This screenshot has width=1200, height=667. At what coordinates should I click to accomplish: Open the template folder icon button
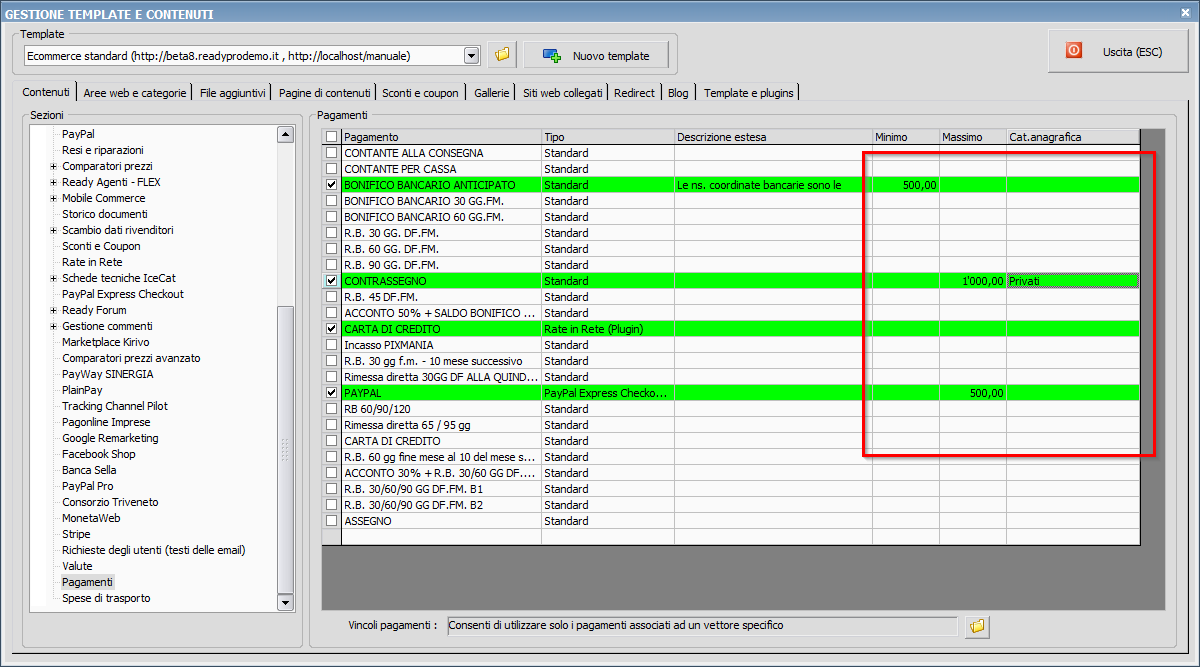[x=502, y=55]
